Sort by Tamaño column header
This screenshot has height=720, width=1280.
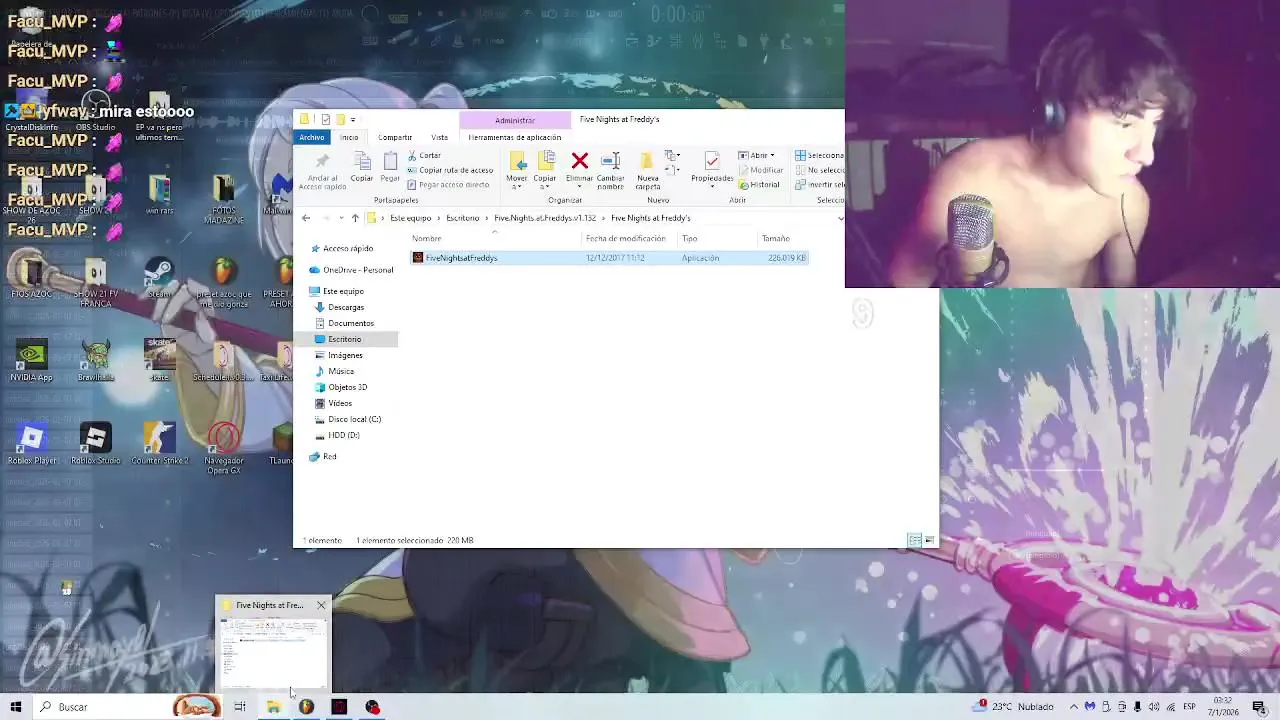point(776,238)
